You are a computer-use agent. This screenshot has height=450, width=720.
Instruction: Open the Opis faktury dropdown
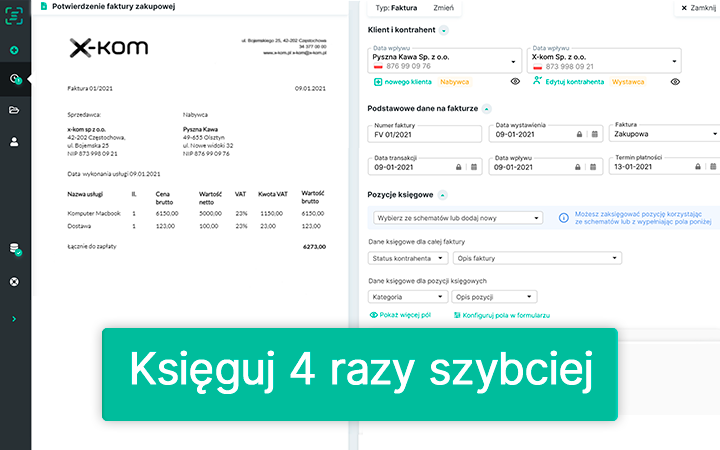(537, 258)
